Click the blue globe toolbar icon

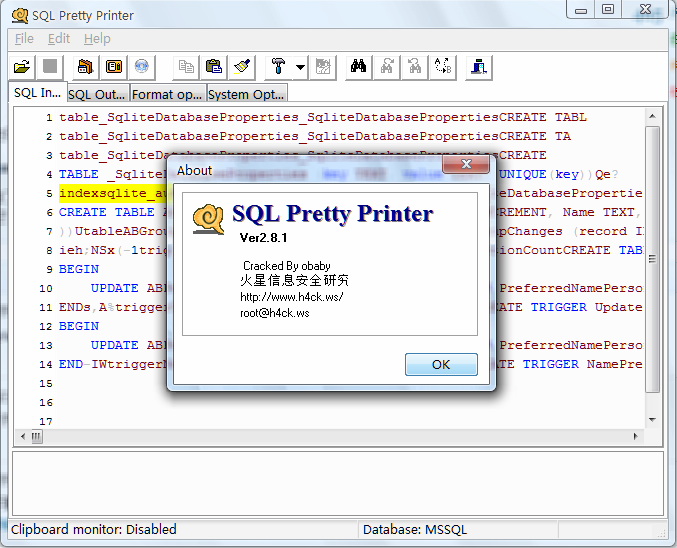(x=142, y=67)
